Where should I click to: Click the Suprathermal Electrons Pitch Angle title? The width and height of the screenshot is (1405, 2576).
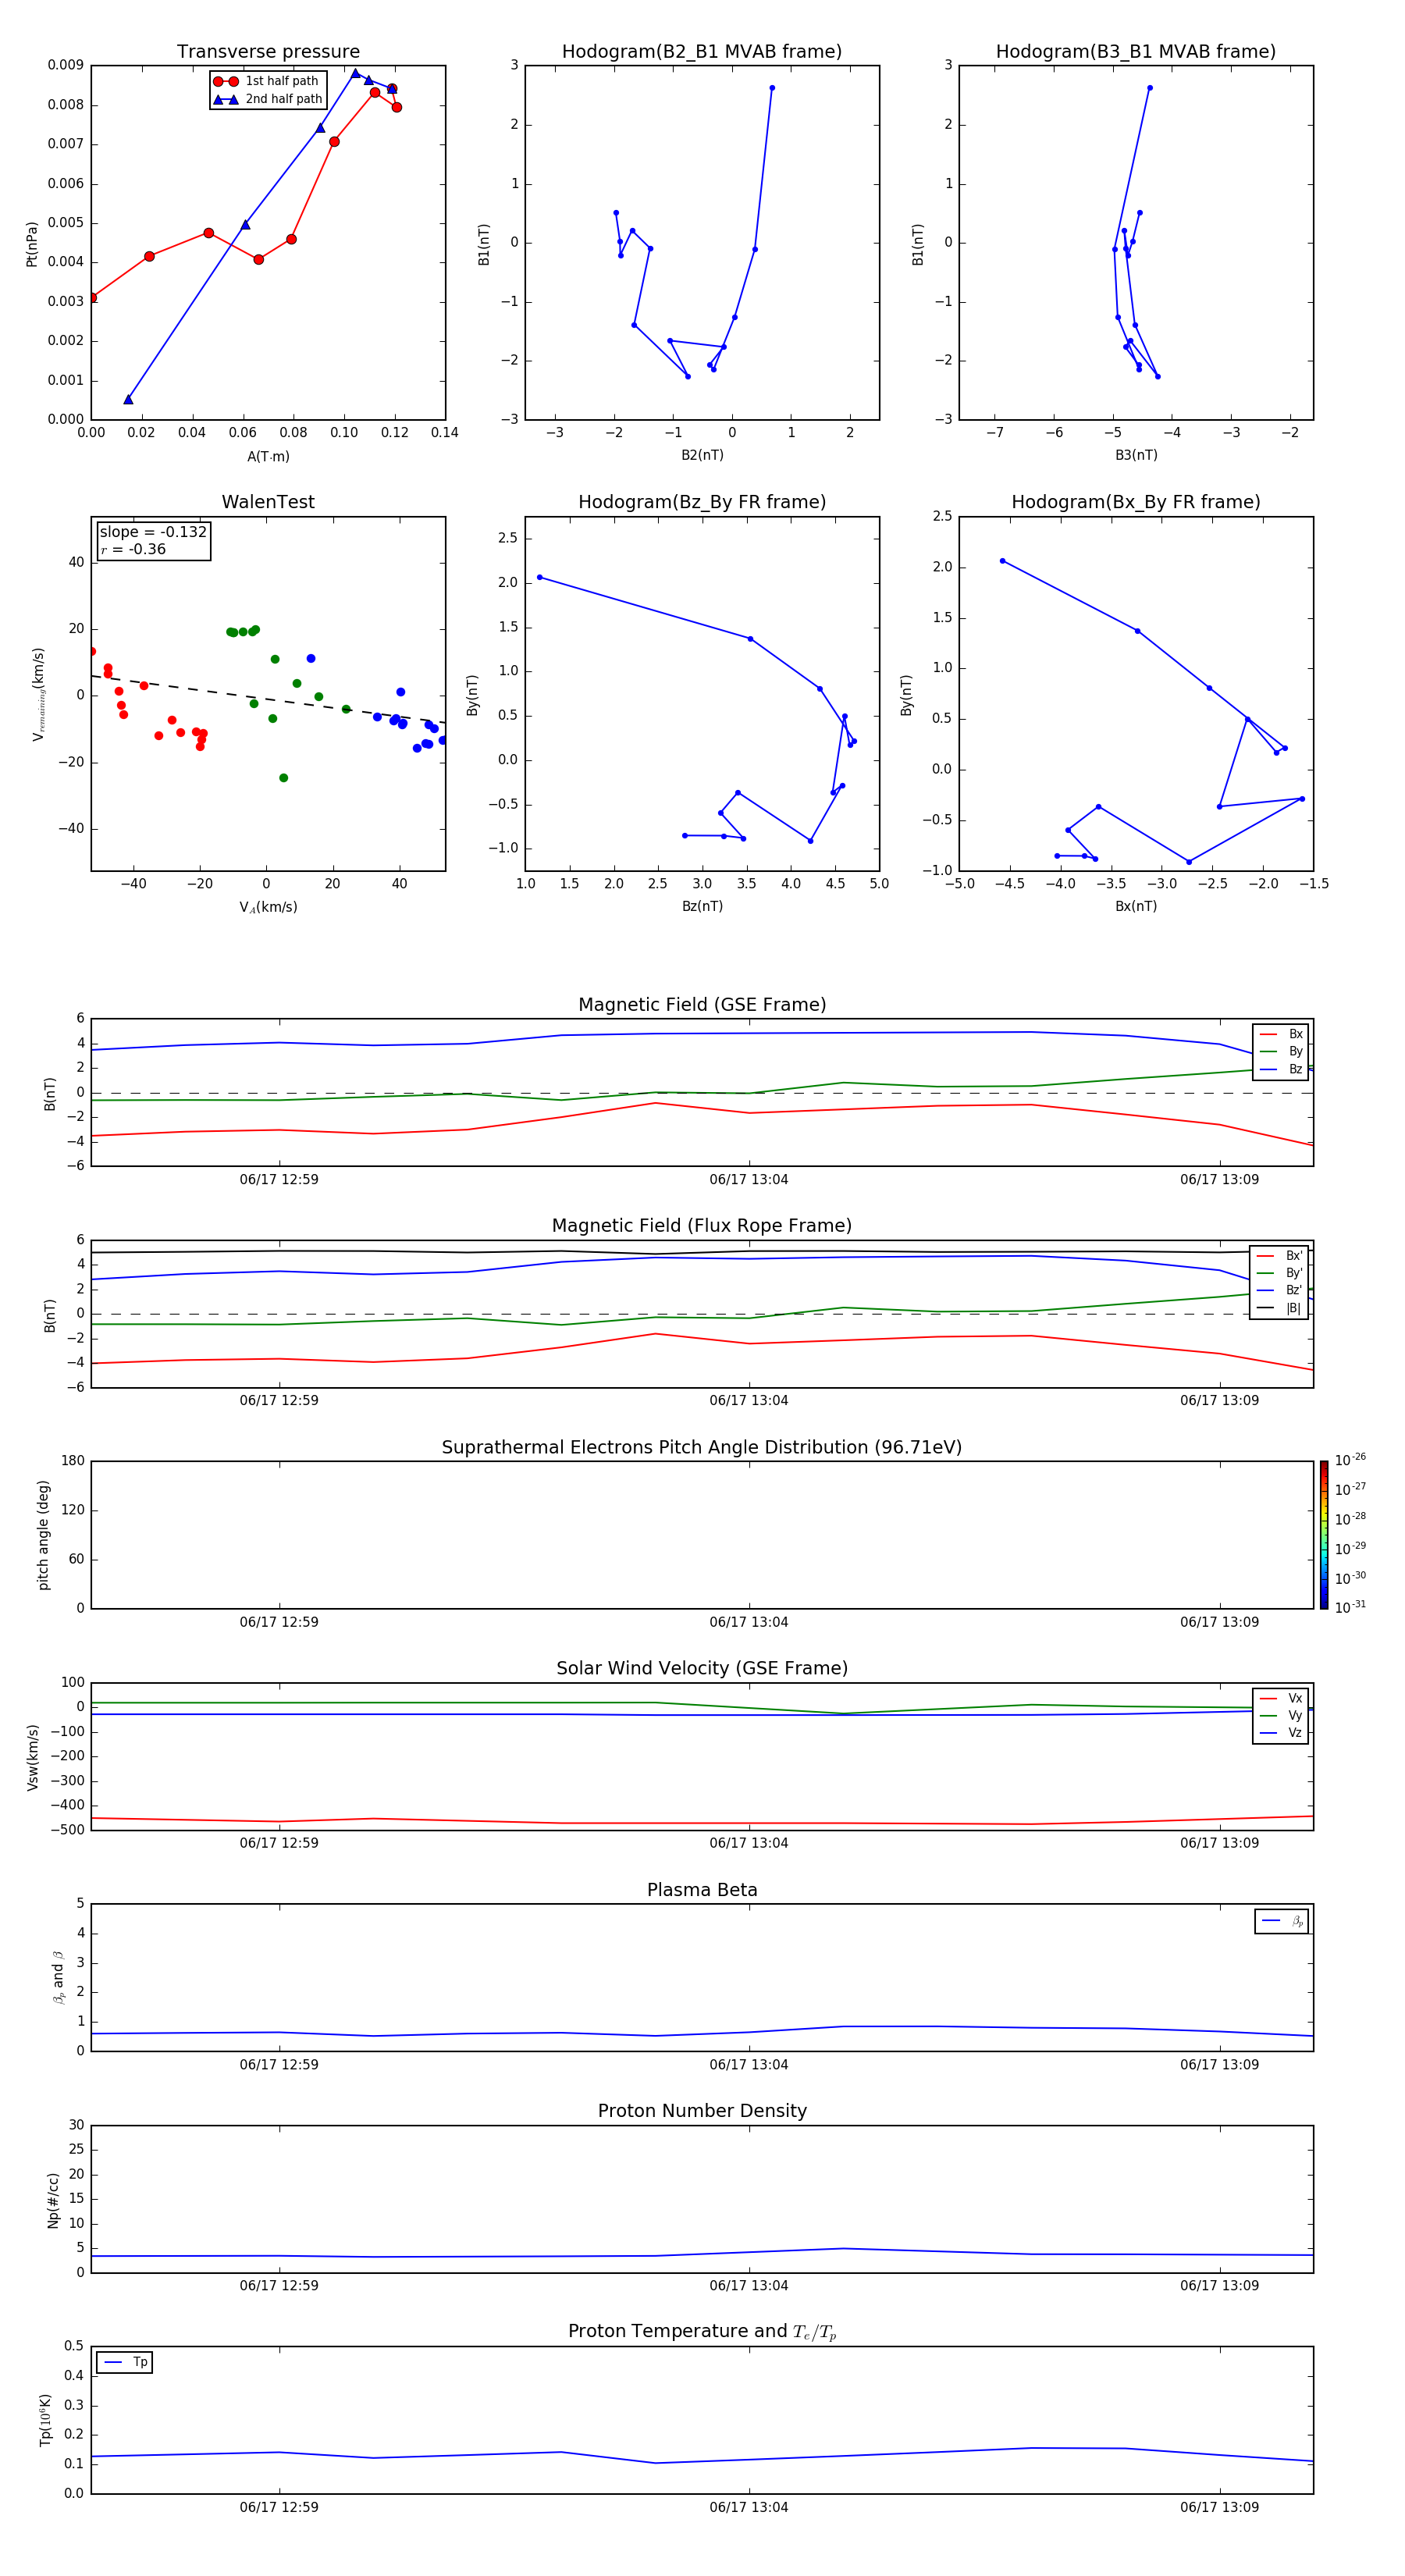click(x=702, y=1447)
